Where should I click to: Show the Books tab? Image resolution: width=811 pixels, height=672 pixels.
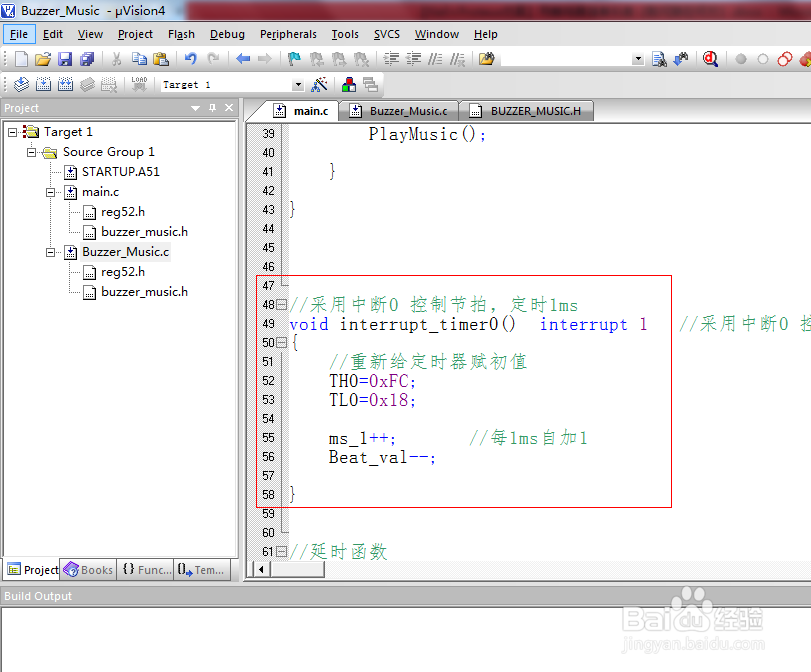[88, 570]
